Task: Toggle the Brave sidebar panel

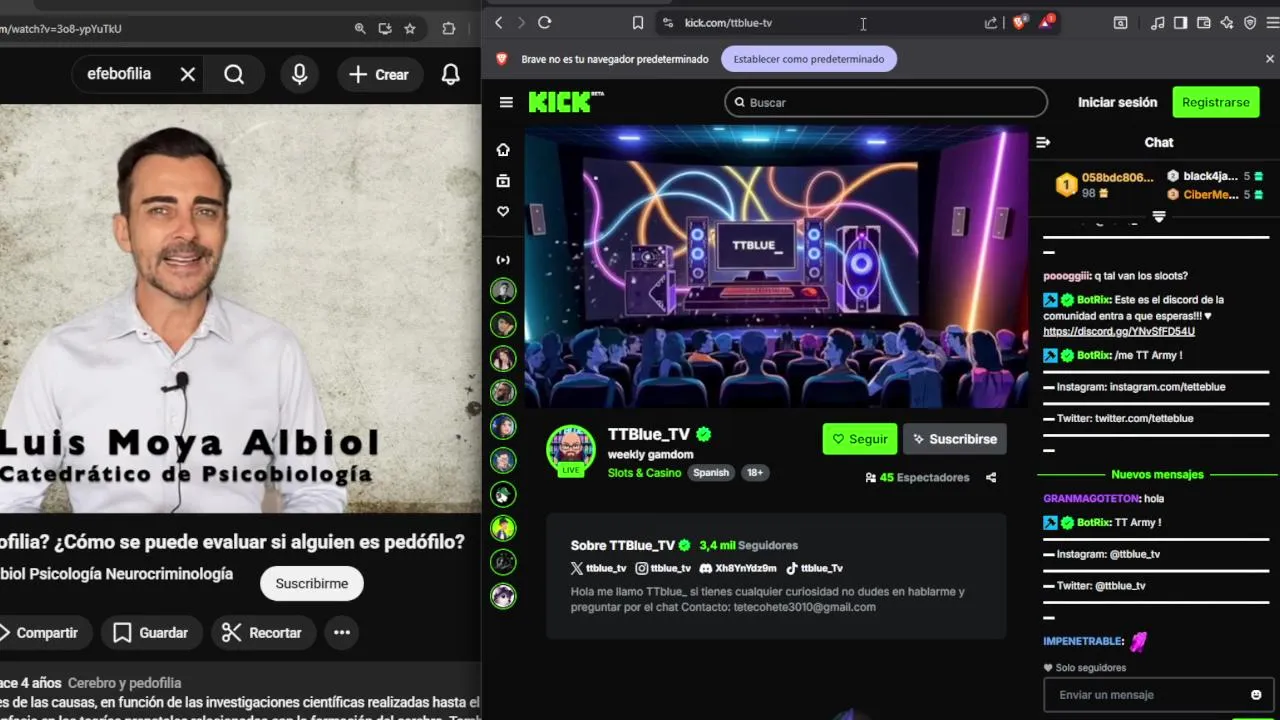Action: point(1181,22)
